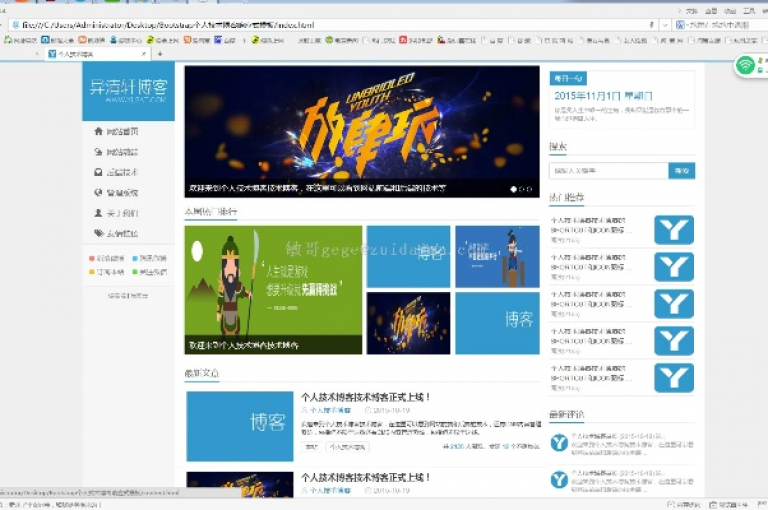The height and width of the screenshot is (510, 768).
Task: Open the first article's blue 博客 thumbnail
Action: coord(240,426)
